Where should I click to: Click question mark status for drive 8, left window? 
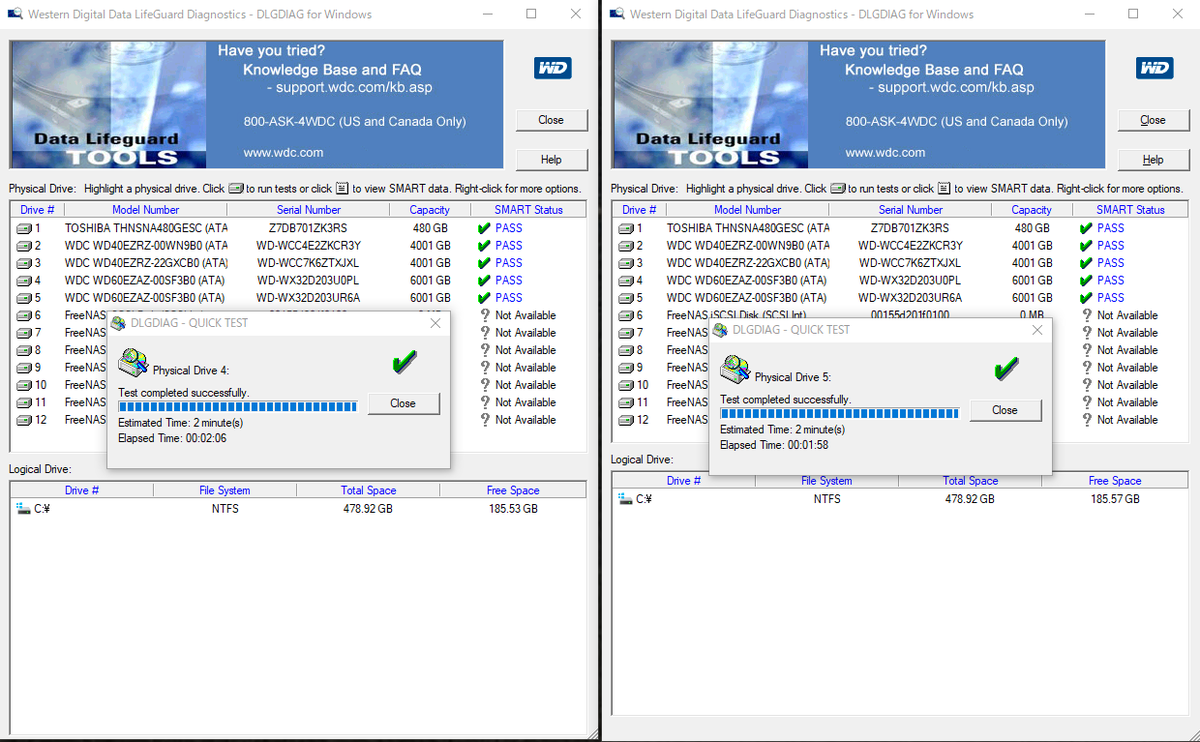(485, 350)
